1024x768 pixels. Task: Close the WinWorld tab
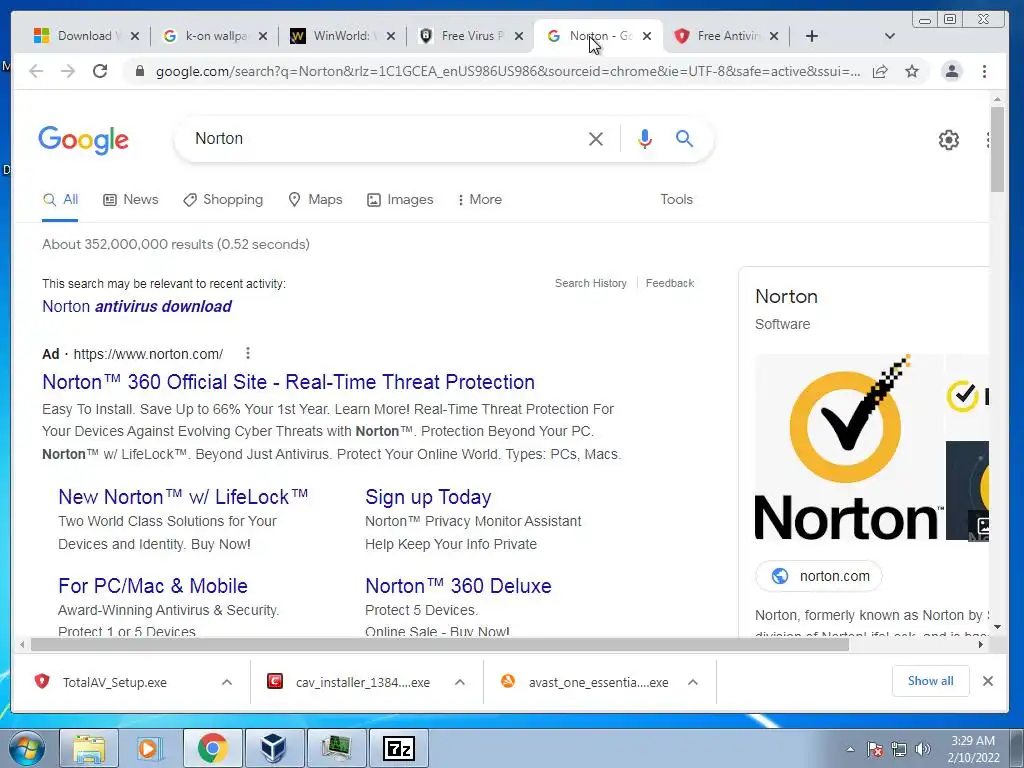point(391,36)
